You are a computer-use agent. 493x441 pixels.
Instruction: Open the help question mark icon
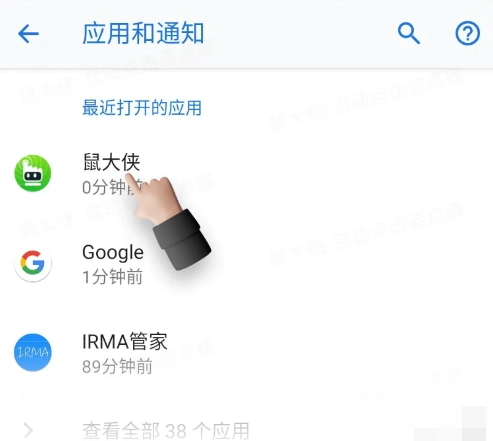click(x=468, y=33)
